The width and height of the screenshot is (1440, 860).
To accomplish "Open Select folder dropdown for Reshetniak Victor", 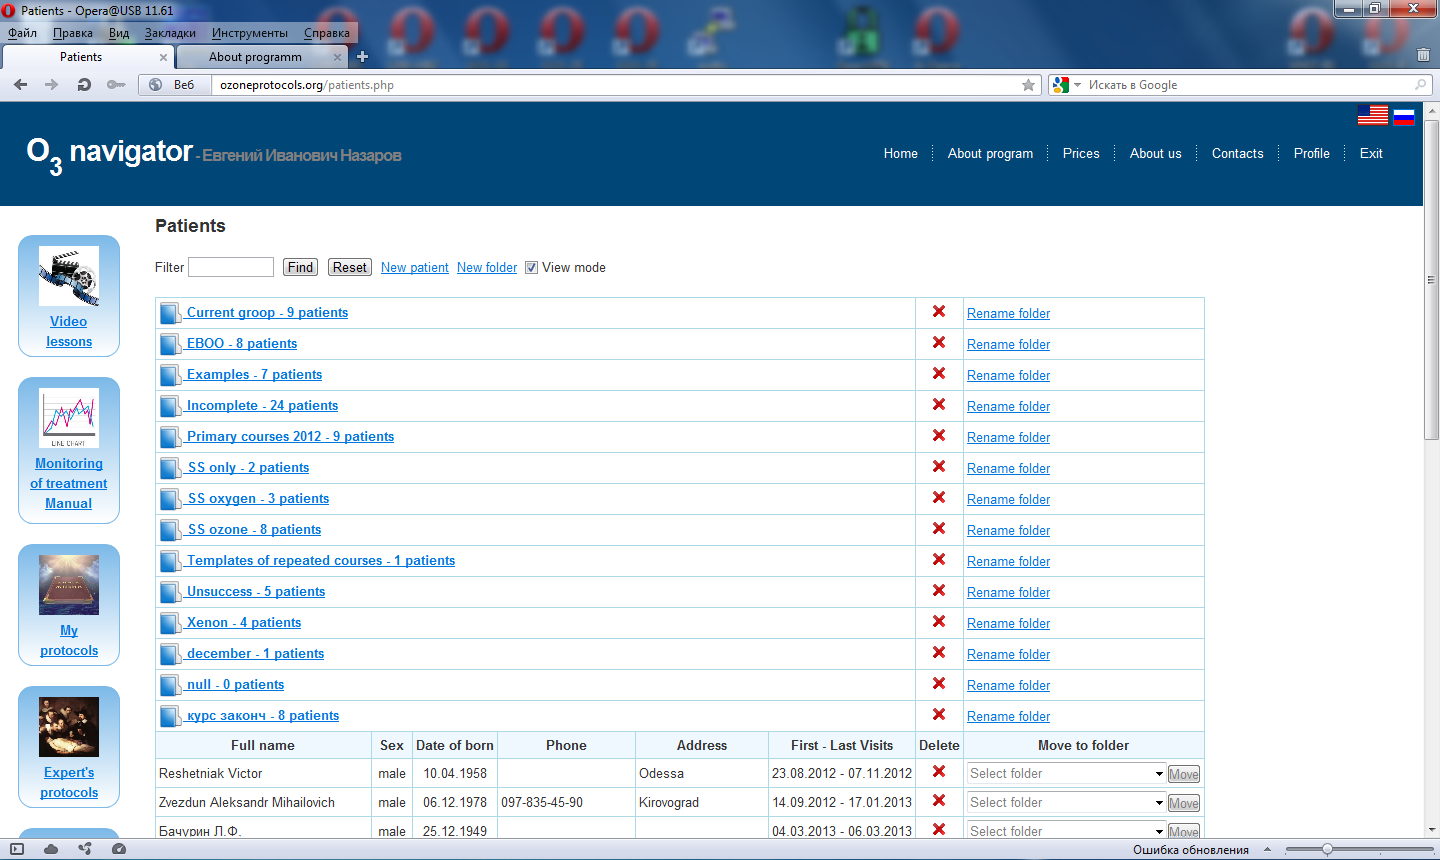I will pos(1065,773).
